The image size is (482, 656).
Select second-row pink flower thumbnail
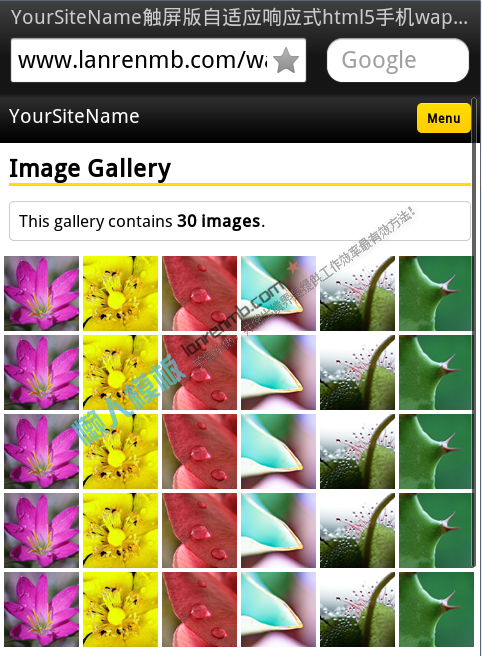[41, 372]
